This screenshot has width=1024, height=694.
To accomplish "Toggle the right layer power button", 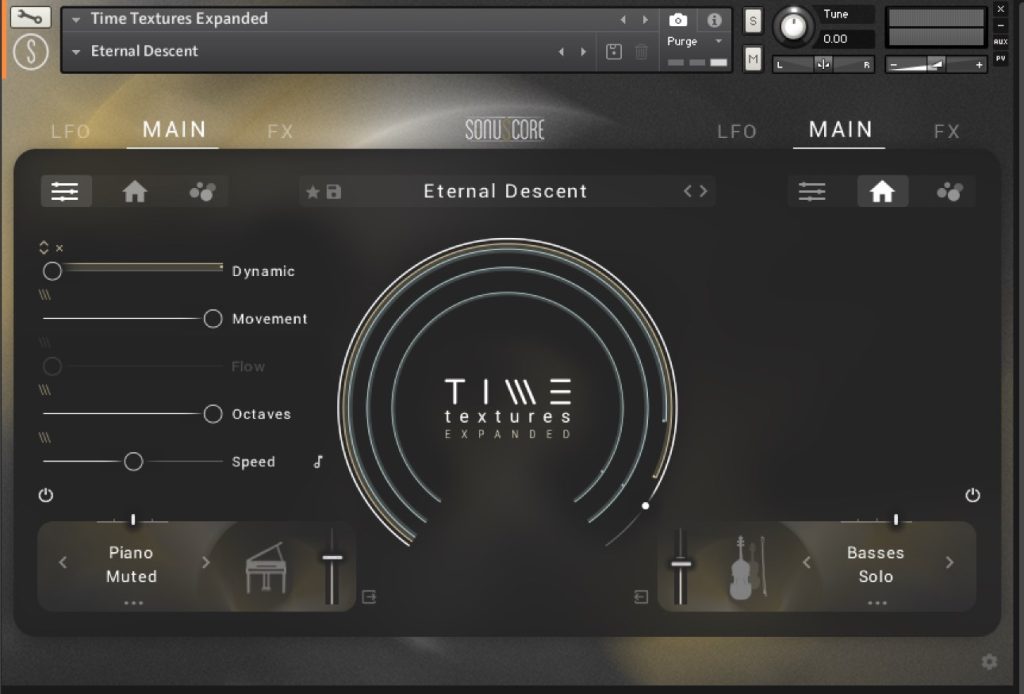I will 973,496.
